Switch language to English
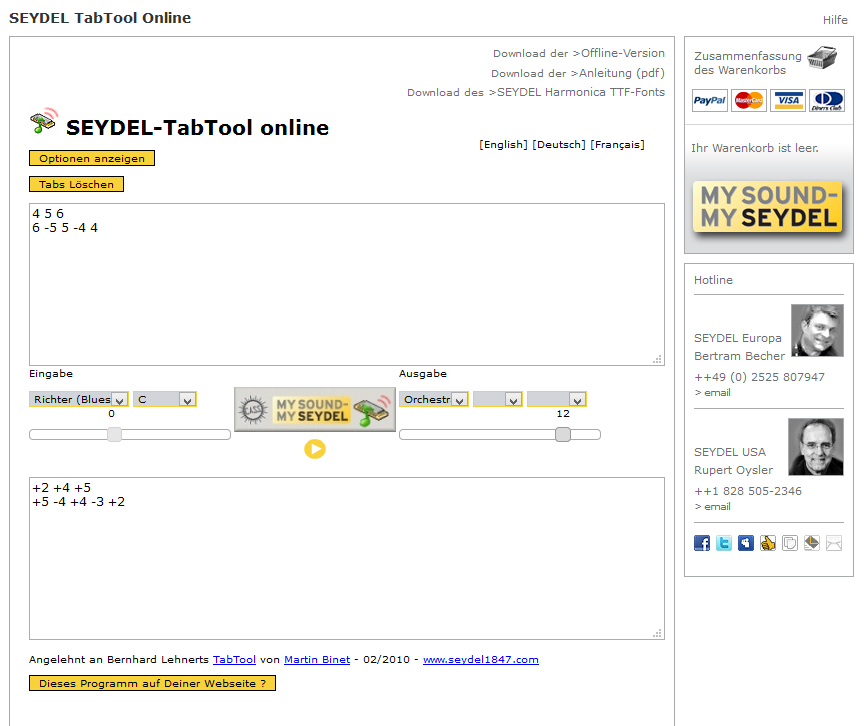 (503, 145)
